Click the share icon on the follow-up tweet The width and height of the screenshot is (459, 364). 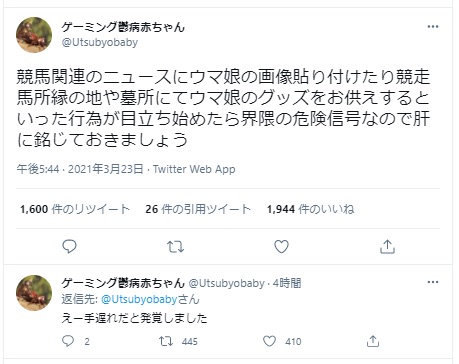(x=373, y=341)
